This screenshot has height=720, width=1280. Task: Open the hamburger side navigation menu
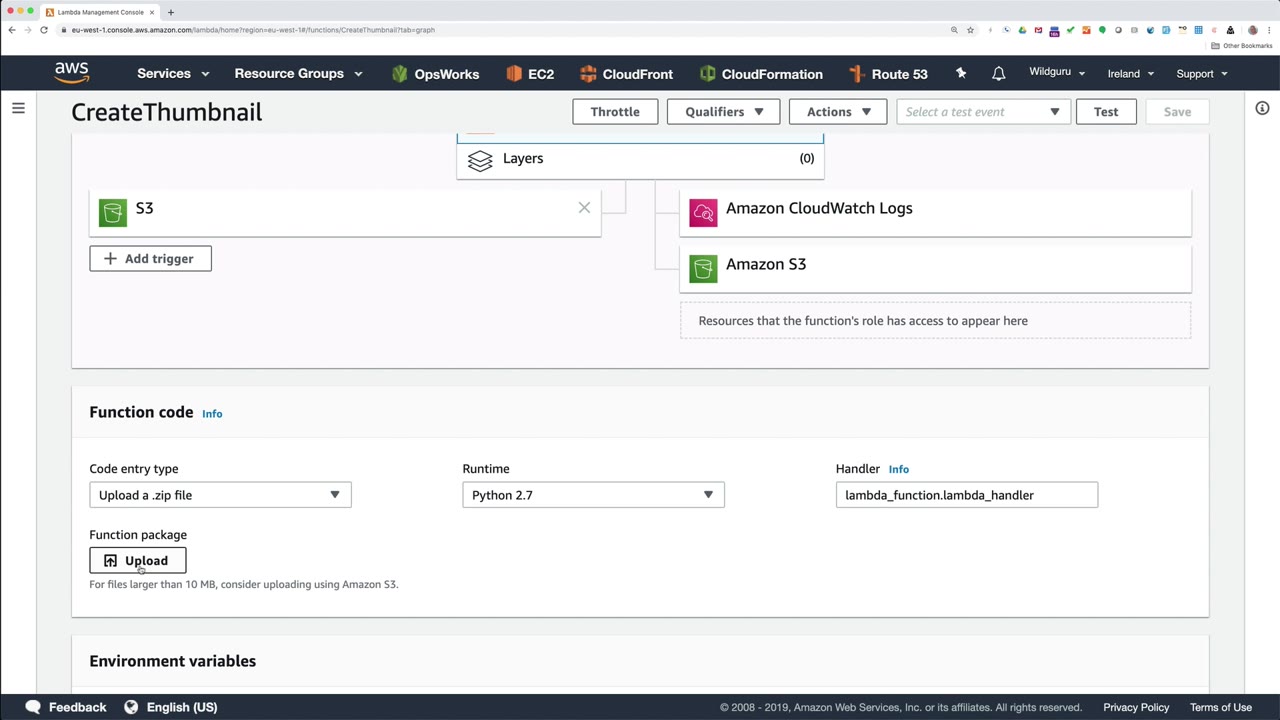point(18,108)
